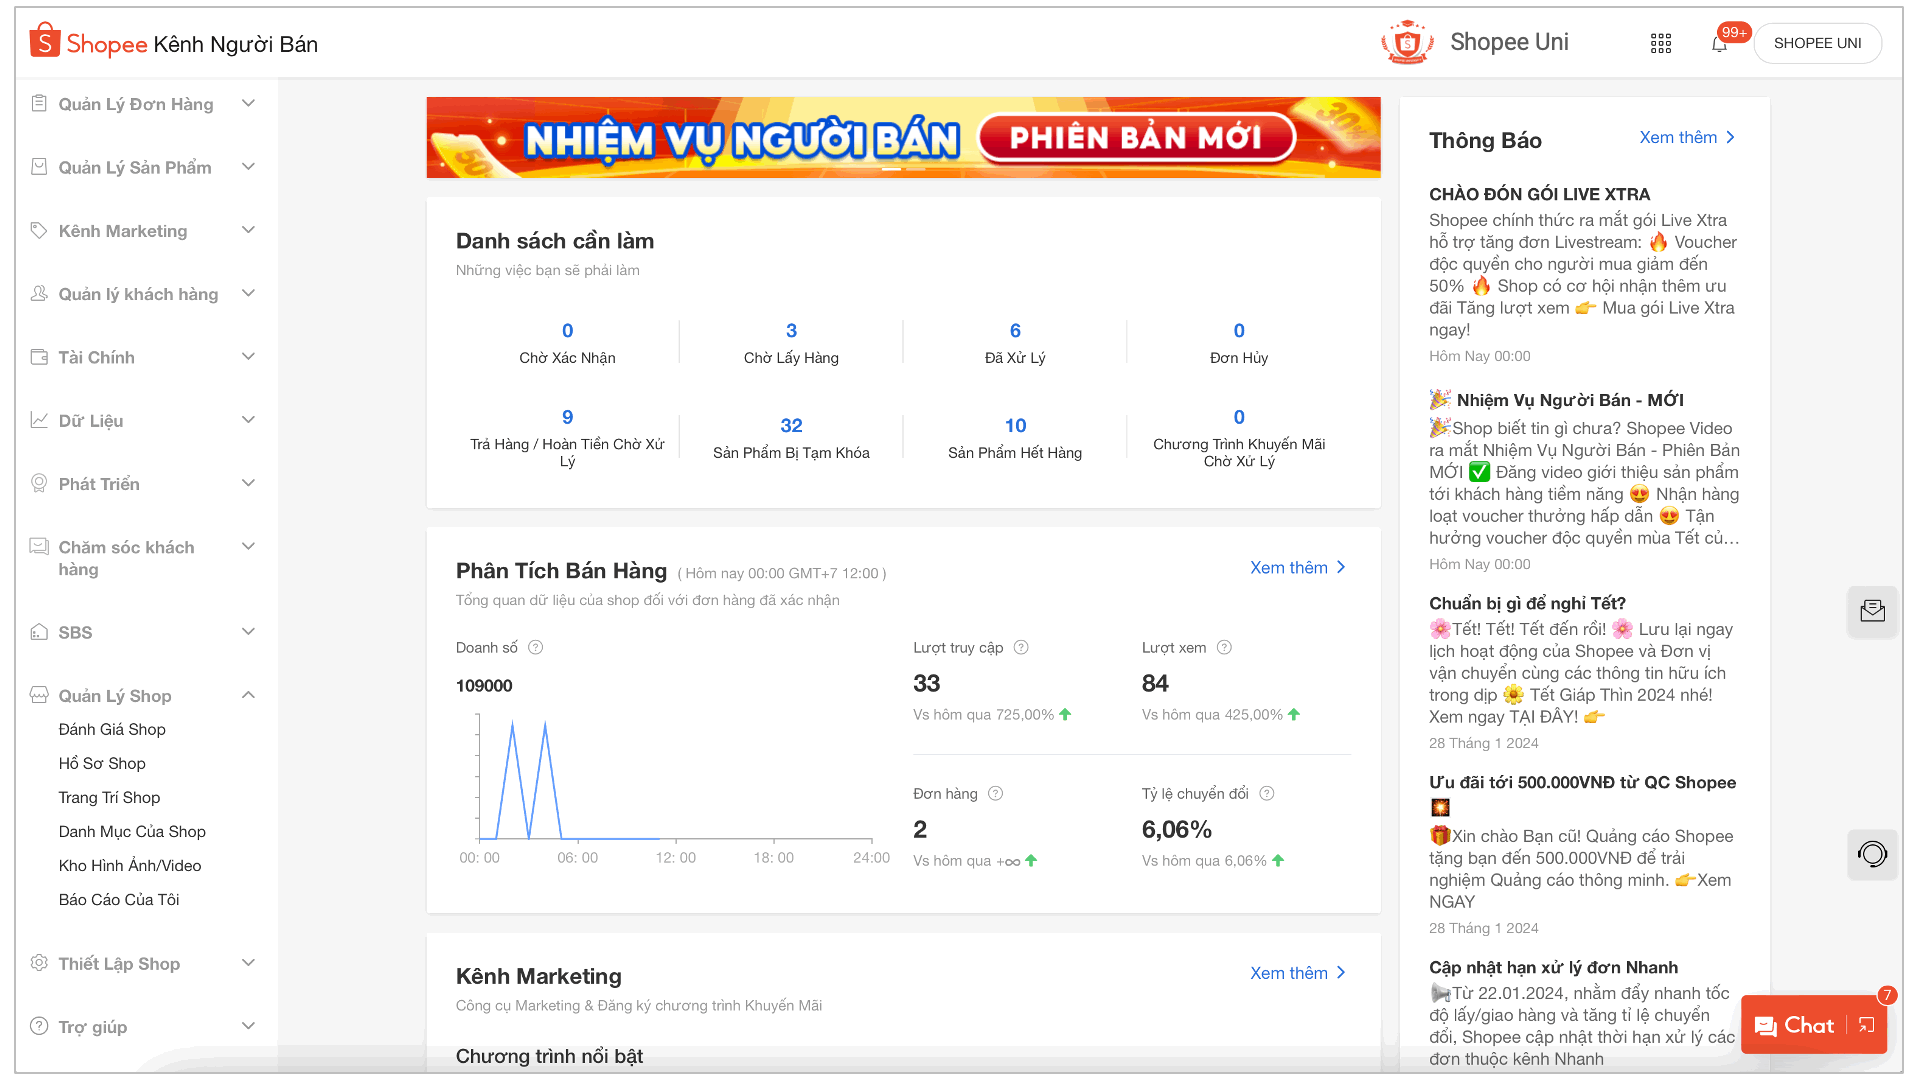Click the help icon beside Doanh số
This screenshot has height=1080, width=1918.
pyautogui.click(x=536, y=647)
